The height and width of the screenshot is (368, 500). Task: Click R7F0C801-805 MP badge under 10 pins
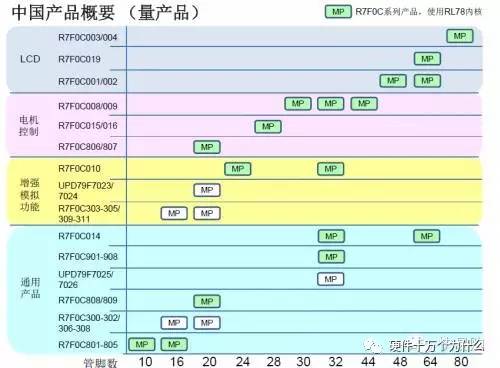(x=142, y=344)
